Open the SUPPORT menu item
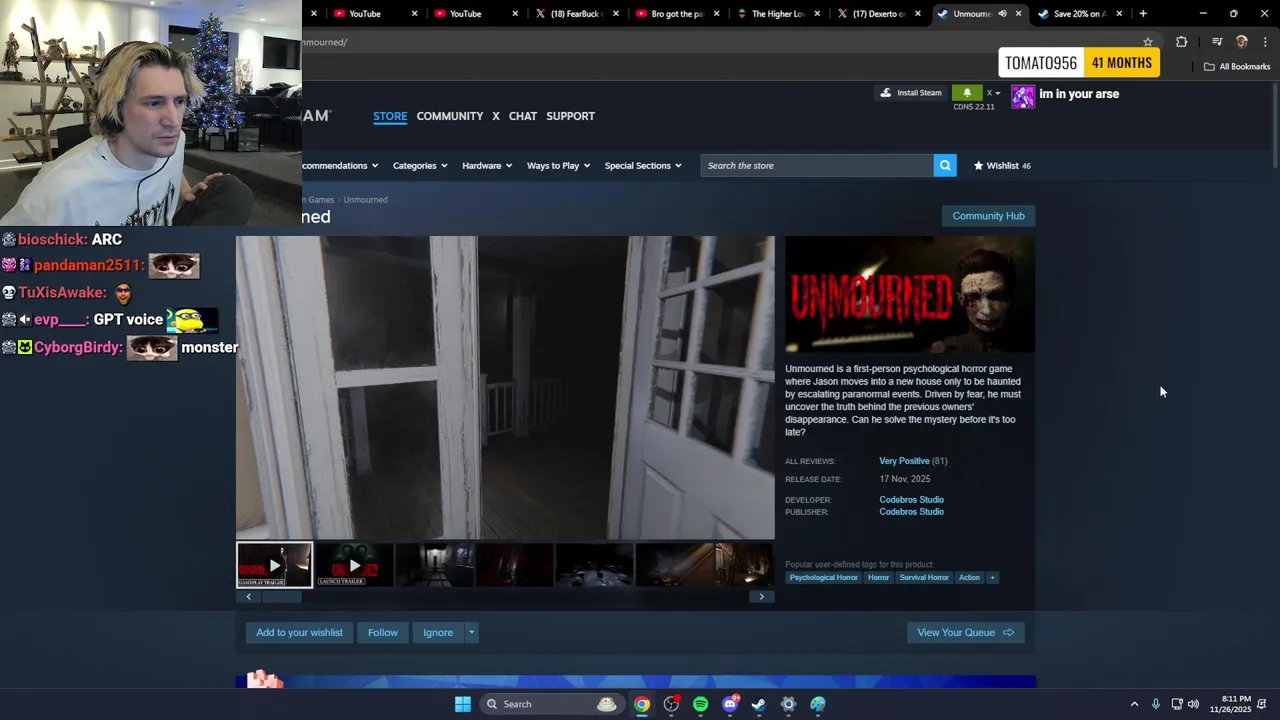 pyautogui.click(x=571, y=116)
